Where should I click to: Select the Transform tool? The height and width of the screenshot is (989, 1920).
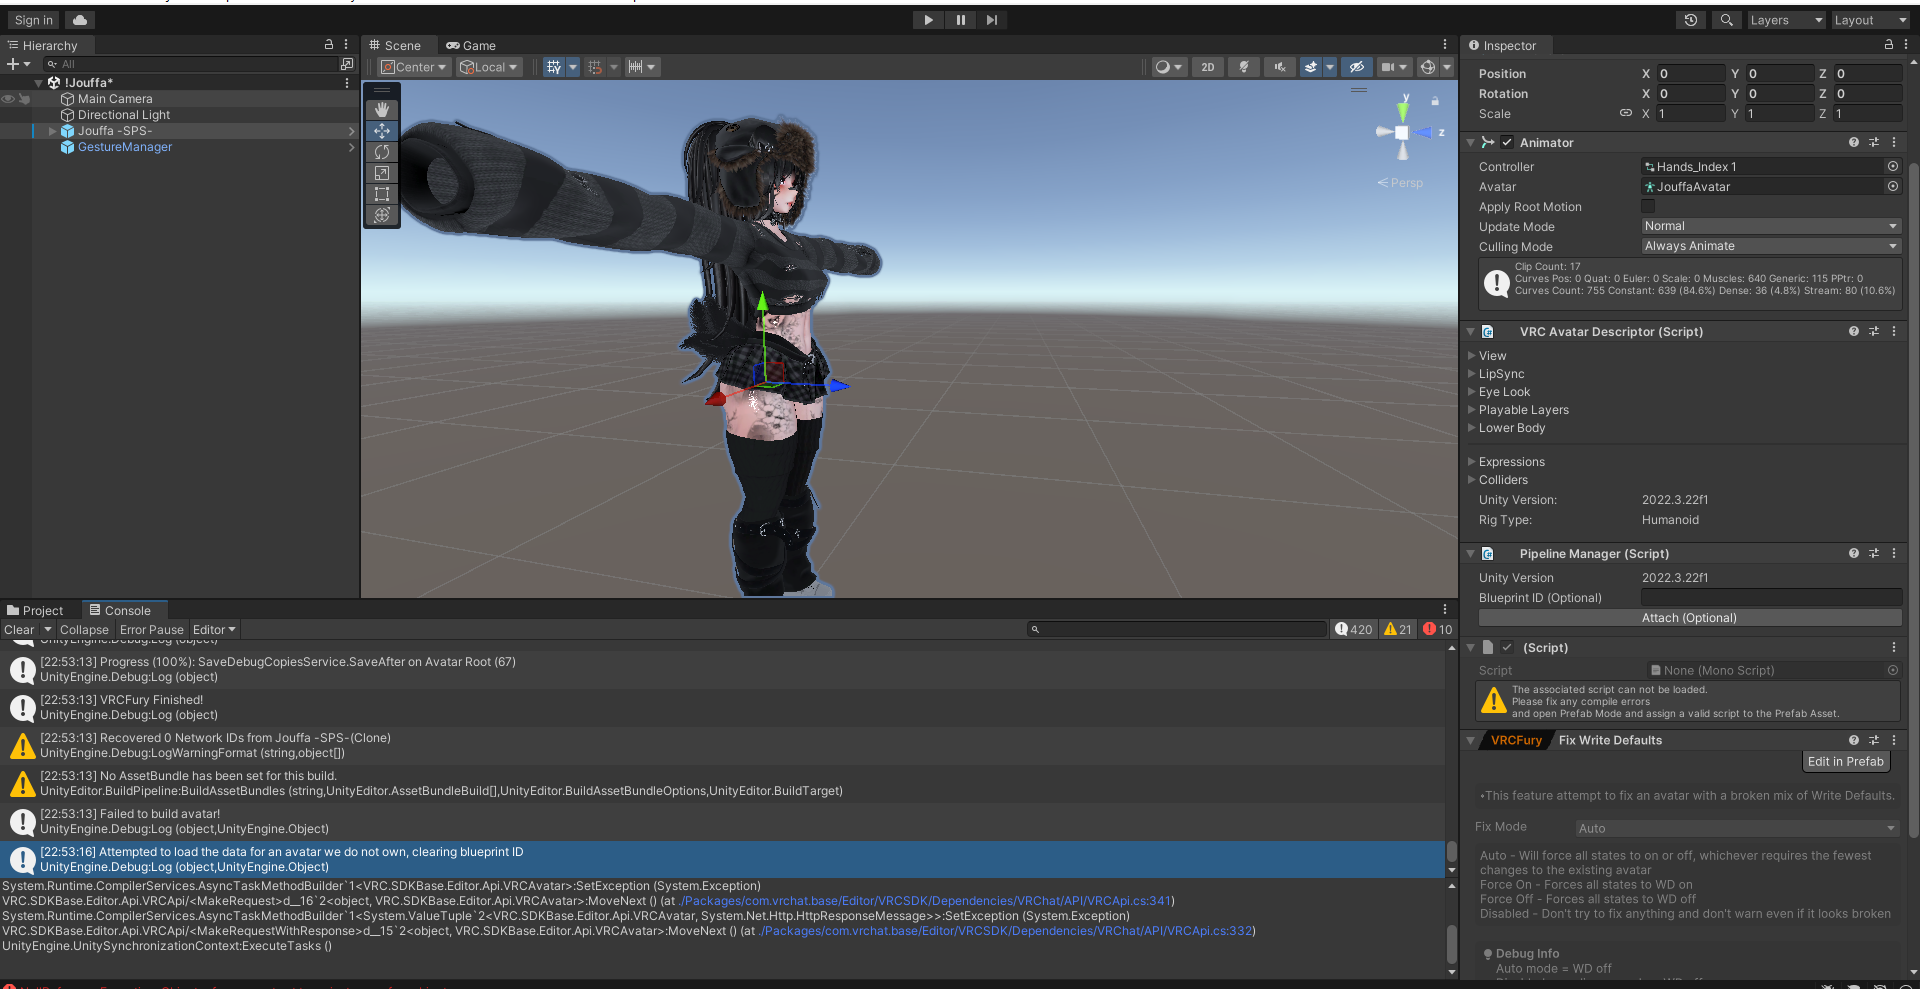click(382, 215)
